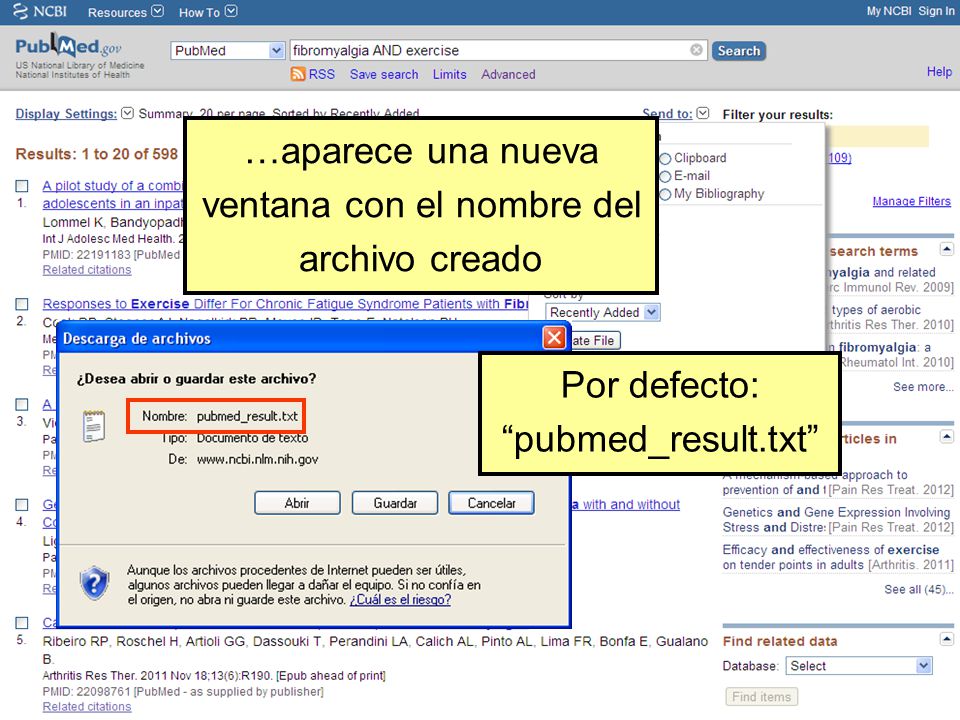Image resolution: width=960 pixels, height=720 pixels.
Task: Clear the search box with the X icon
Action: (x=696, y=50)
